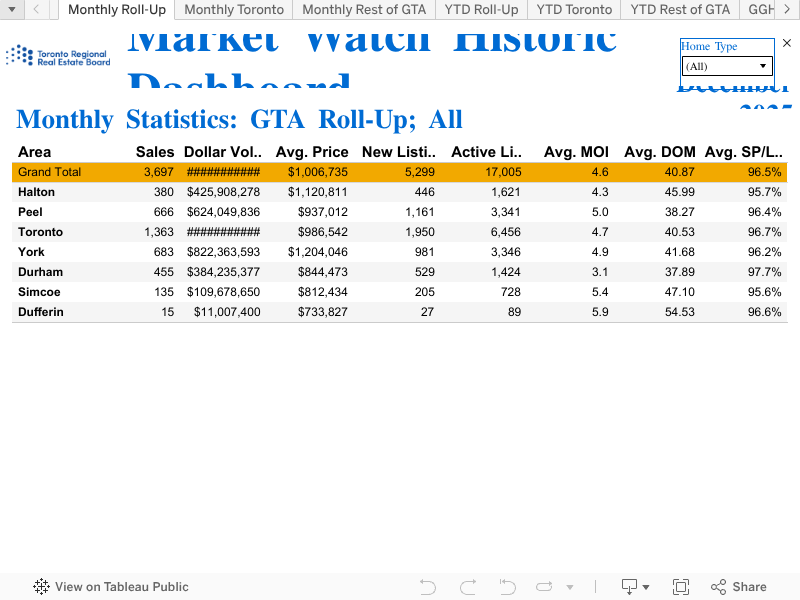The height and width of the screenshot is (600, 800).
Task: Click the Monthly Statistics GTA Roll-Up title
Action: pos(239,120)
